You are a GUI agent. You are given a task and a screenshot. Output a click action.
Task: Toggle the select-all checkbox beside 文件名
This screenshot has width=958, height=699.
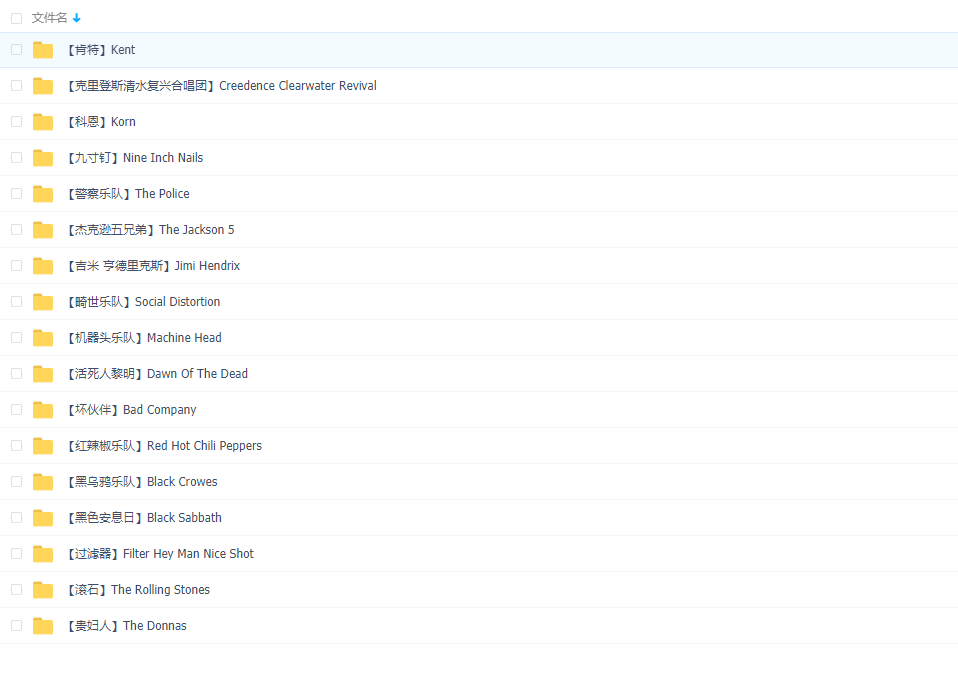16,18
